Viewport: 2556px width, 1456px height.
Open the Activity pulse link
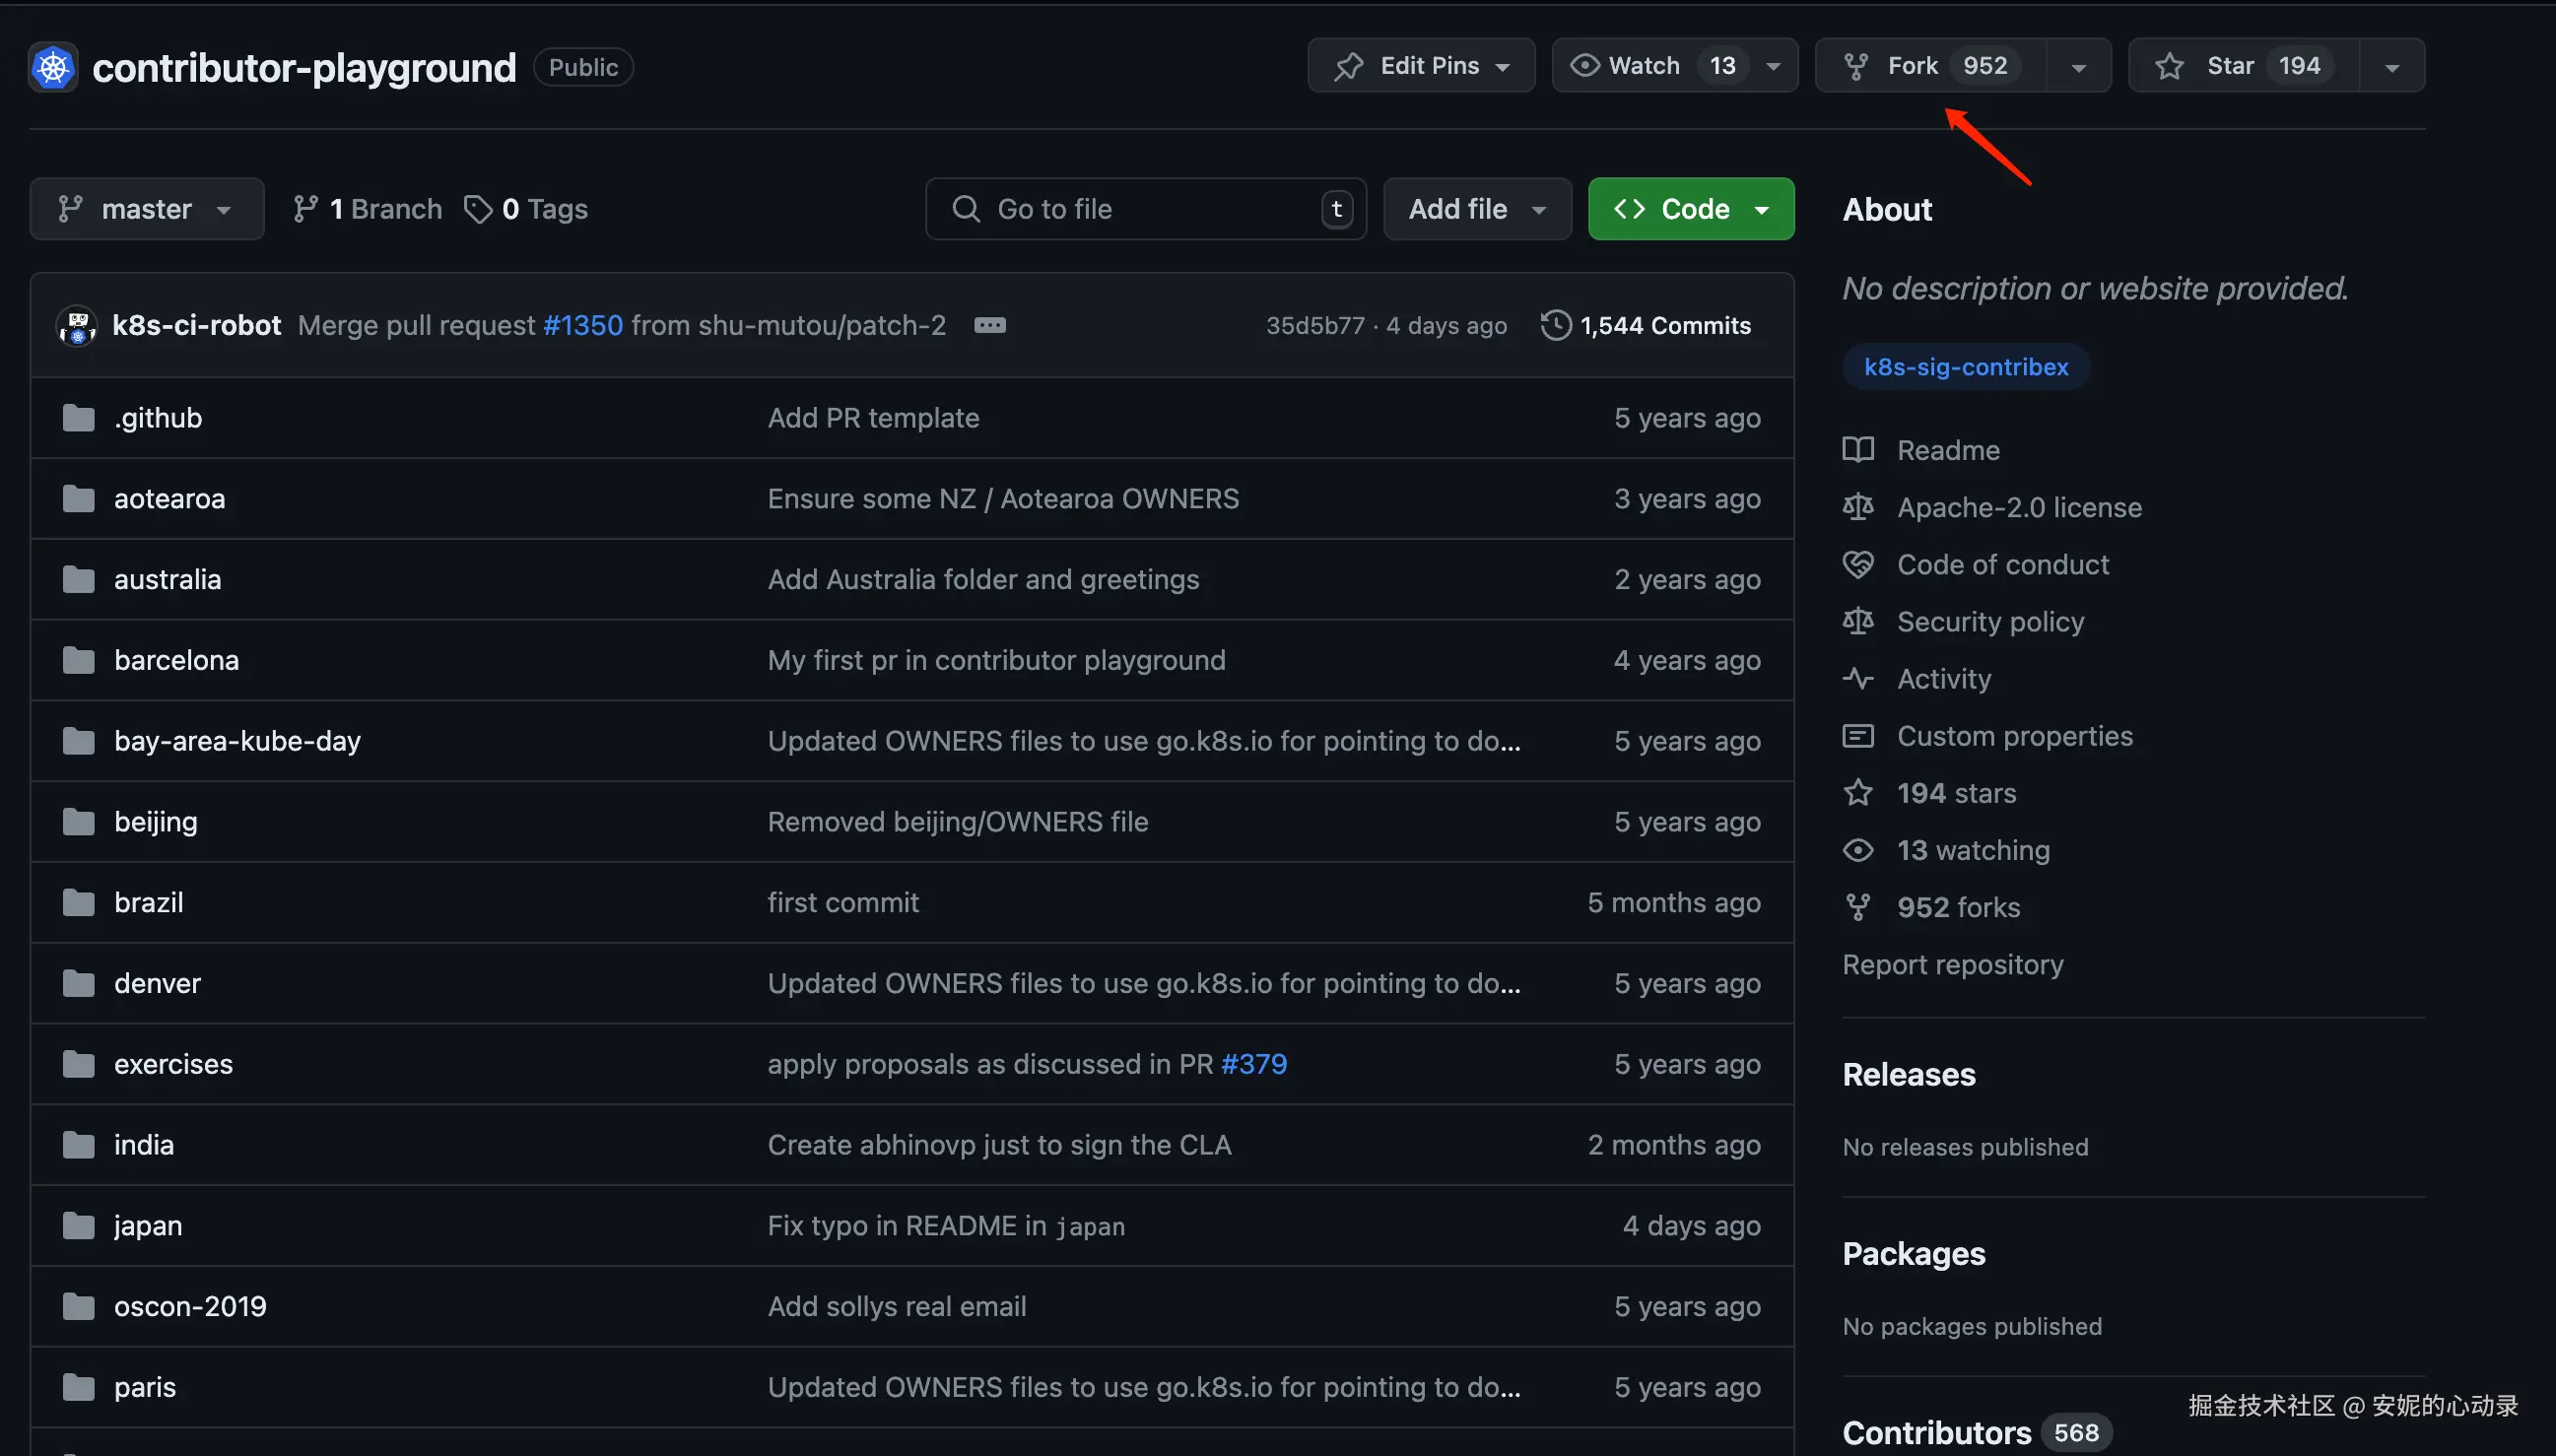click(x=1943, y=679)
